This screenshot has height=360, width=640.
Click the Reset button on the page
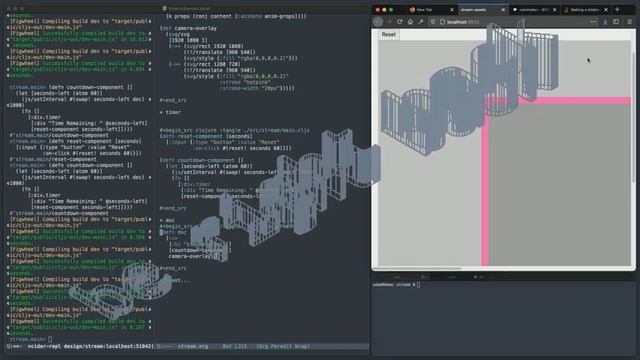point(389,35)
